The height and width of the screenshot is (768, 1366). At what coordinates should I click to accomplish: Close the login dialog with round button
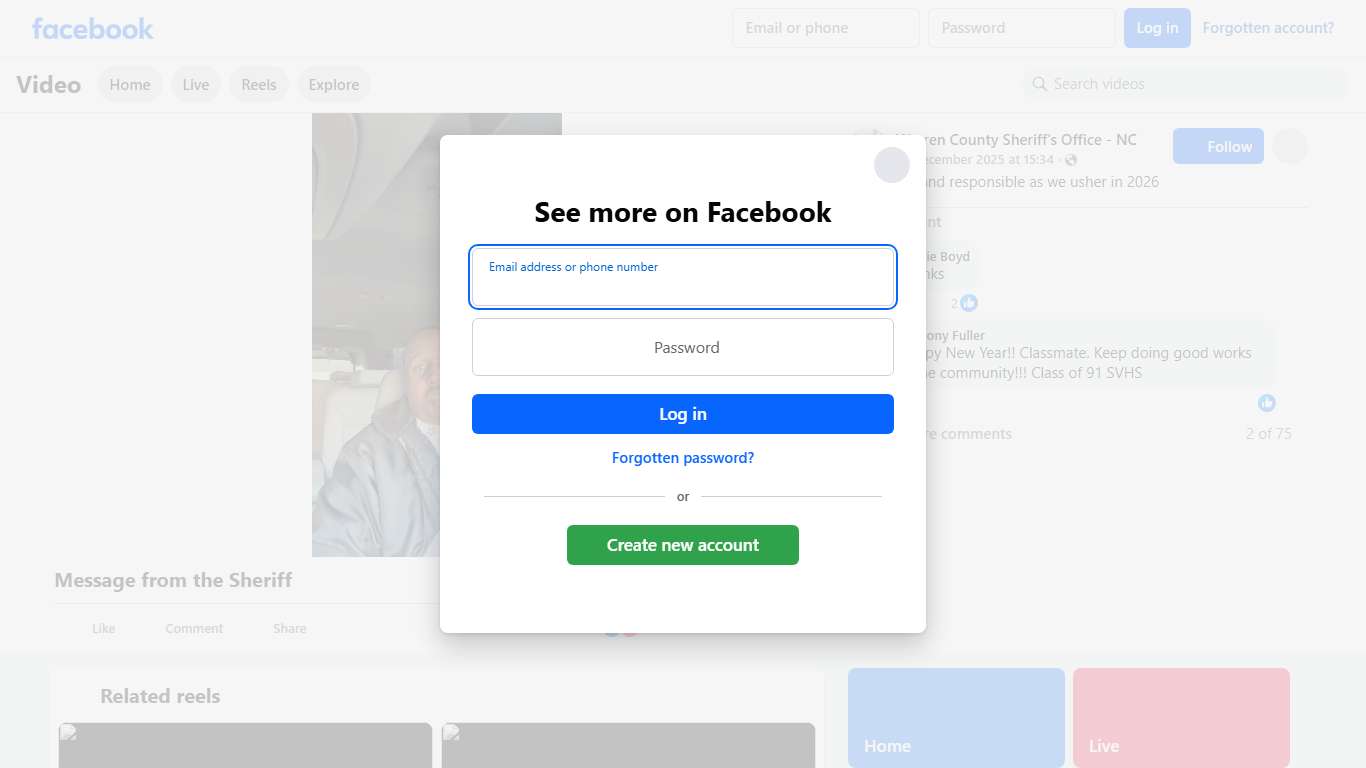(x=892, y=165)
